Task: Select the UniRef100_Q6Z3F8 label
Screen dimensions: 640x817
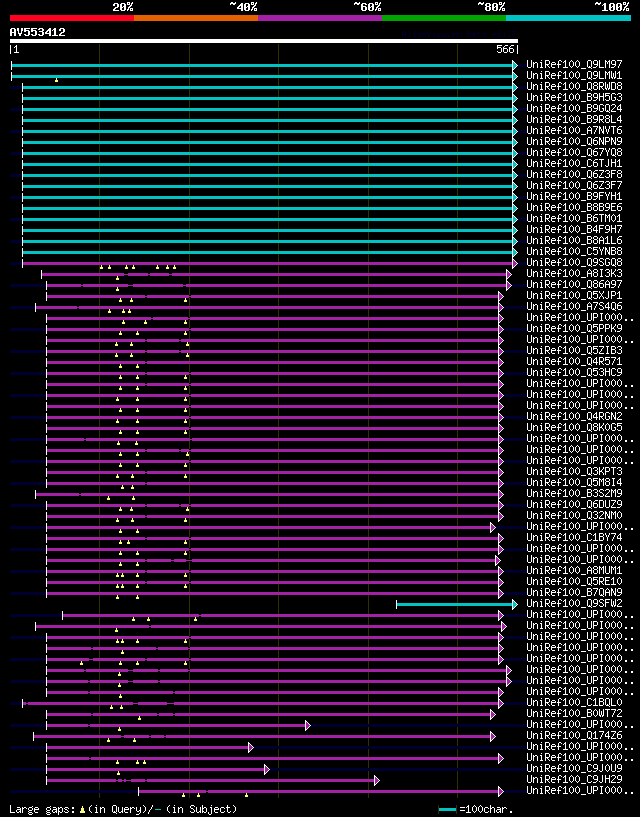Action: (x=574, y=175)
